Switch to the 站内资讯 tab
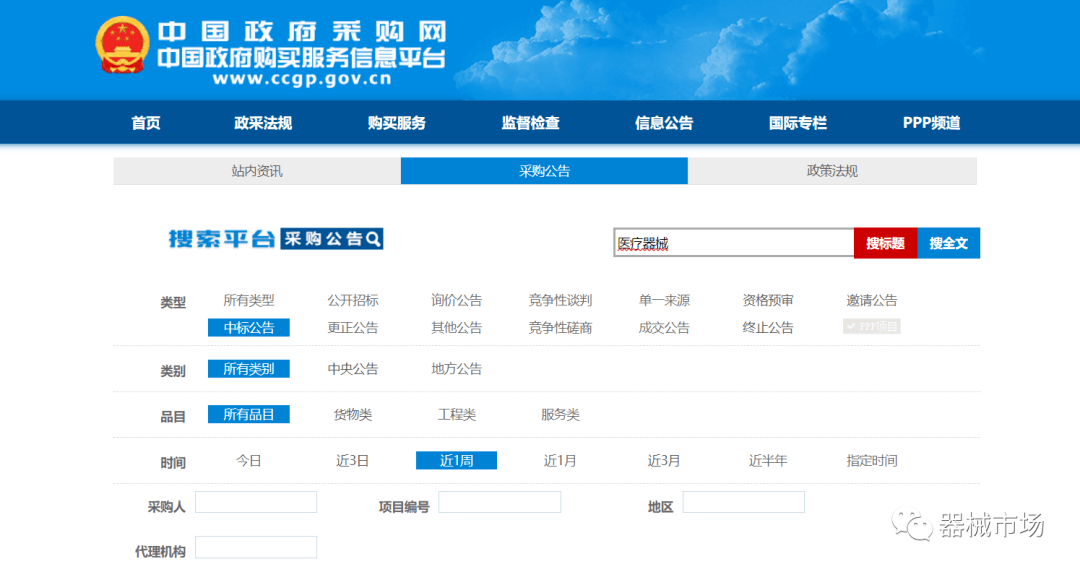This screenshot has height=572, width=1080. tap(257, 171)
